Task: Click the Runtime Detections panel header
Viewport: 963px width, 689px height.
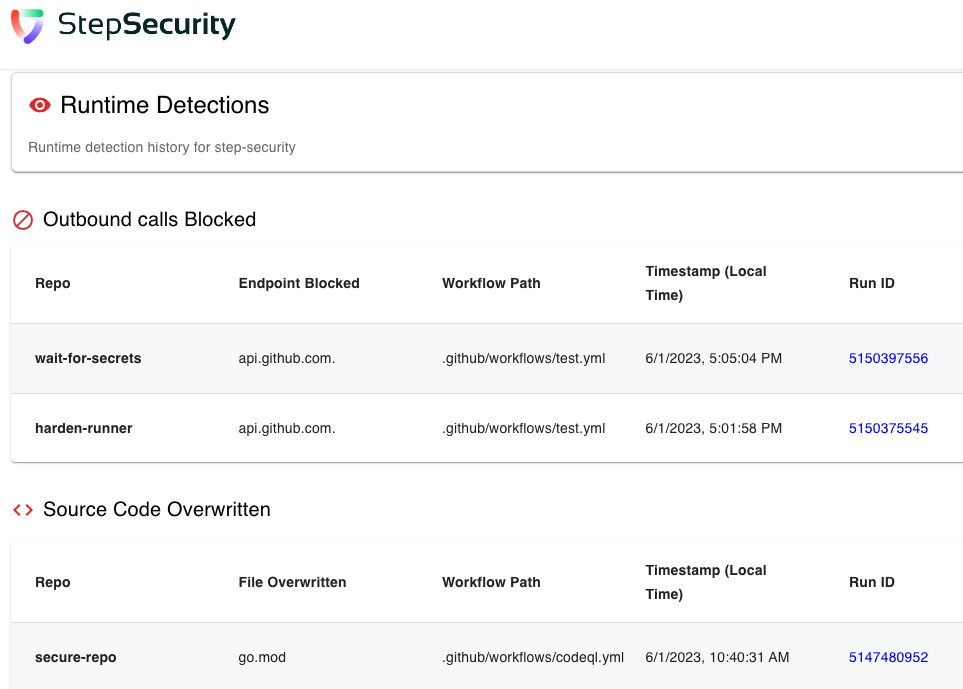Action: tap(165, 104)
